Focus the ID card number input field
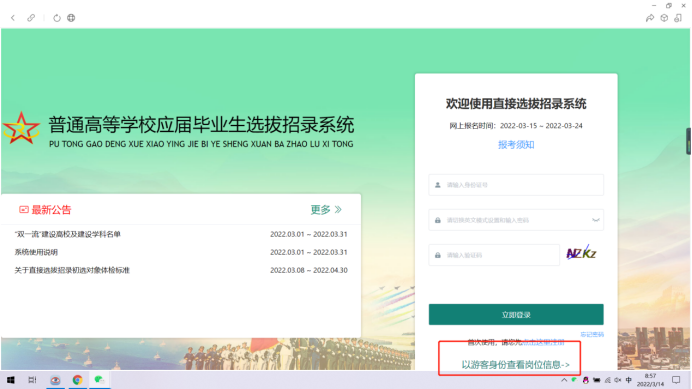The image size is (692, 389). point(516,185)
